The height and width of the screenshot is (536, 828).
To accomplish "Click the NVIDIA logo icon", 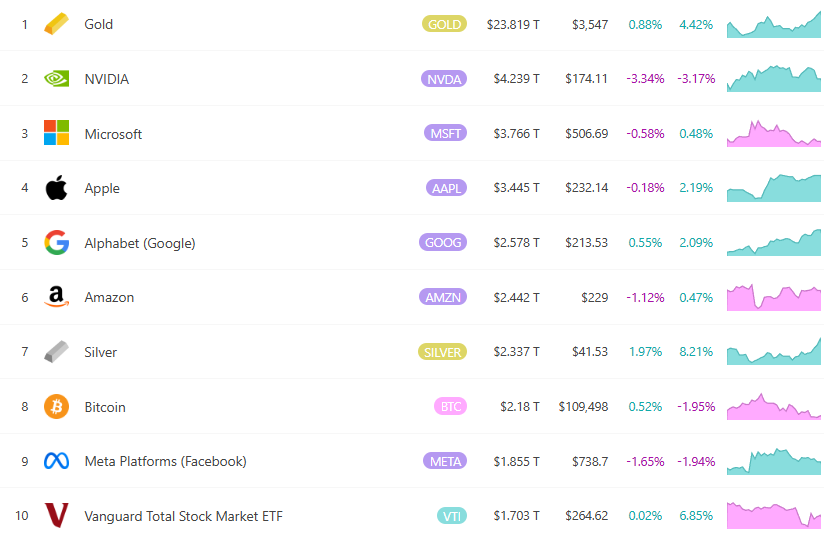I will (x=56, y=79).
